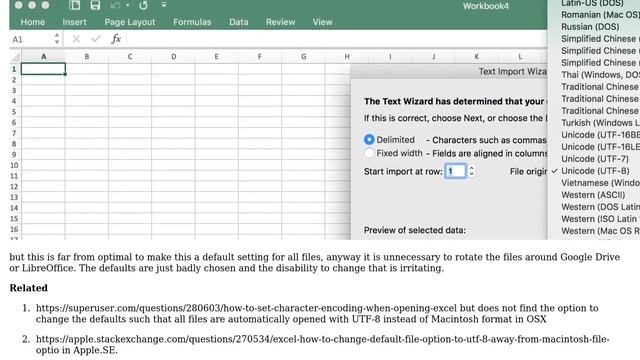The width and height of the screenshot is (640, 360).
Task: Click the Related heading text
Action: click(x=29, y=288)
